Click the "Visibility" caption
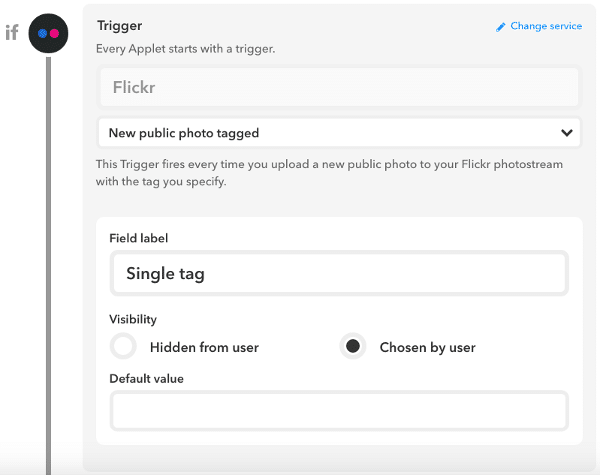Image resolution: width=600 pixels, height=475 pixels. pos(133,319)
